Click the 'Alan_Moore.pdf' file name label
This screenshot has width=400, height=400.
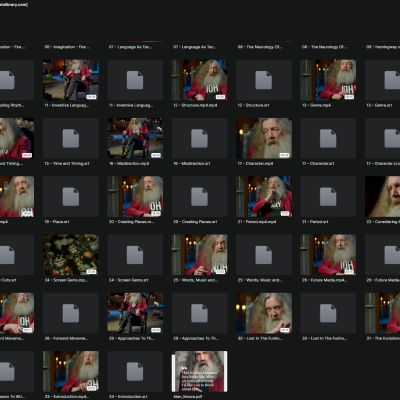pyautogui.click(x=187, y=397)
